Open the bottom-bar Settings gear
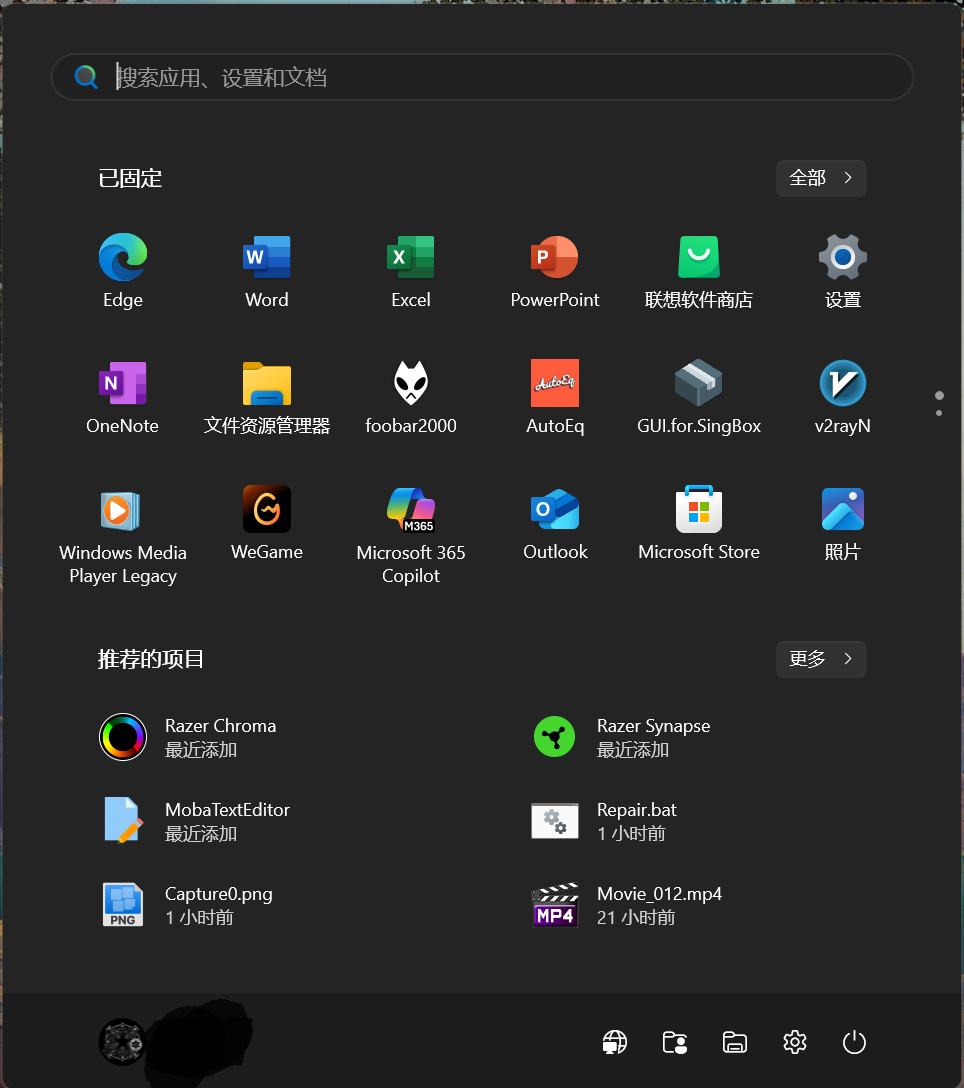964x1088 pixels. 795,1042
